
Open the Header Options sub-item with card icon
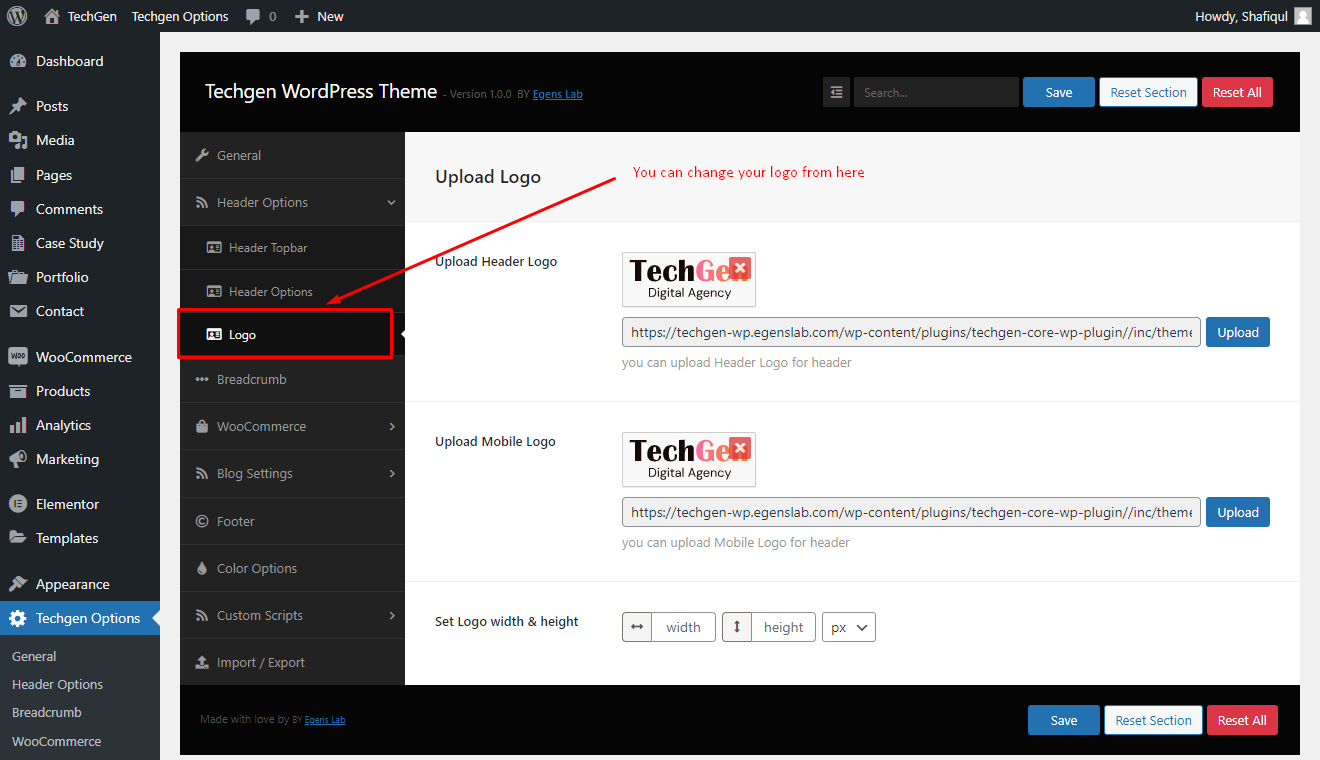292,291
